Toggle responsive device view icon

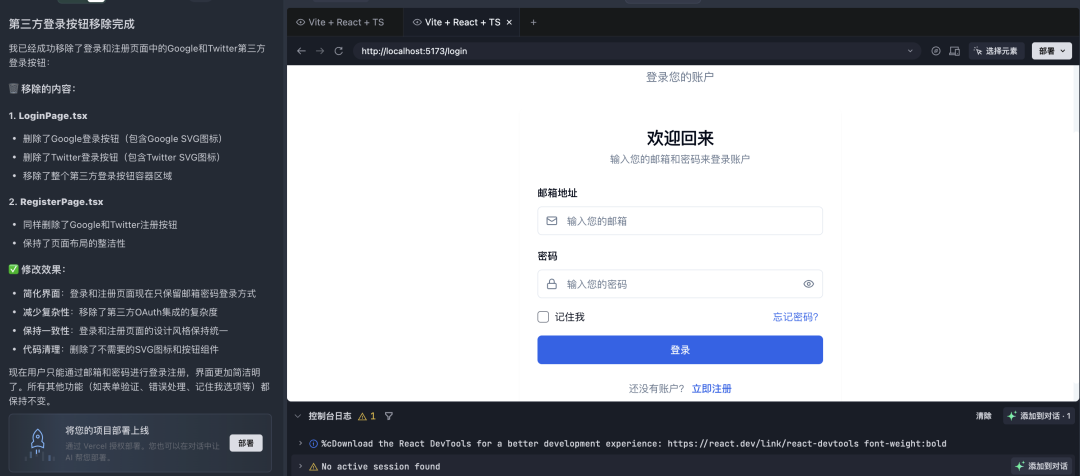955,51
